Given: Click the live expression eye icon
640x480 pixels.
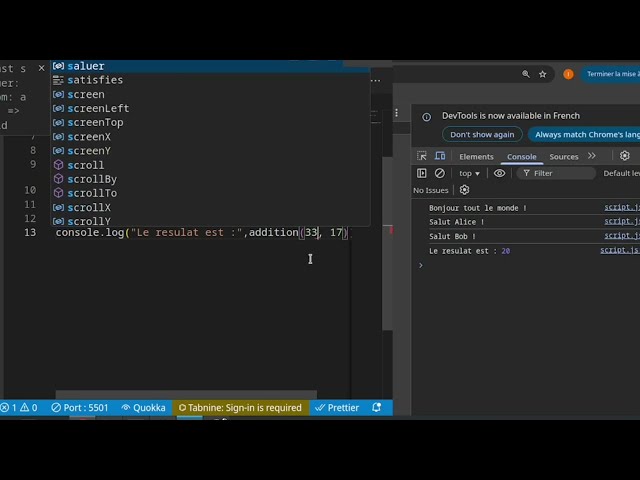Looking at the screenshot, I should coord(499,173).
